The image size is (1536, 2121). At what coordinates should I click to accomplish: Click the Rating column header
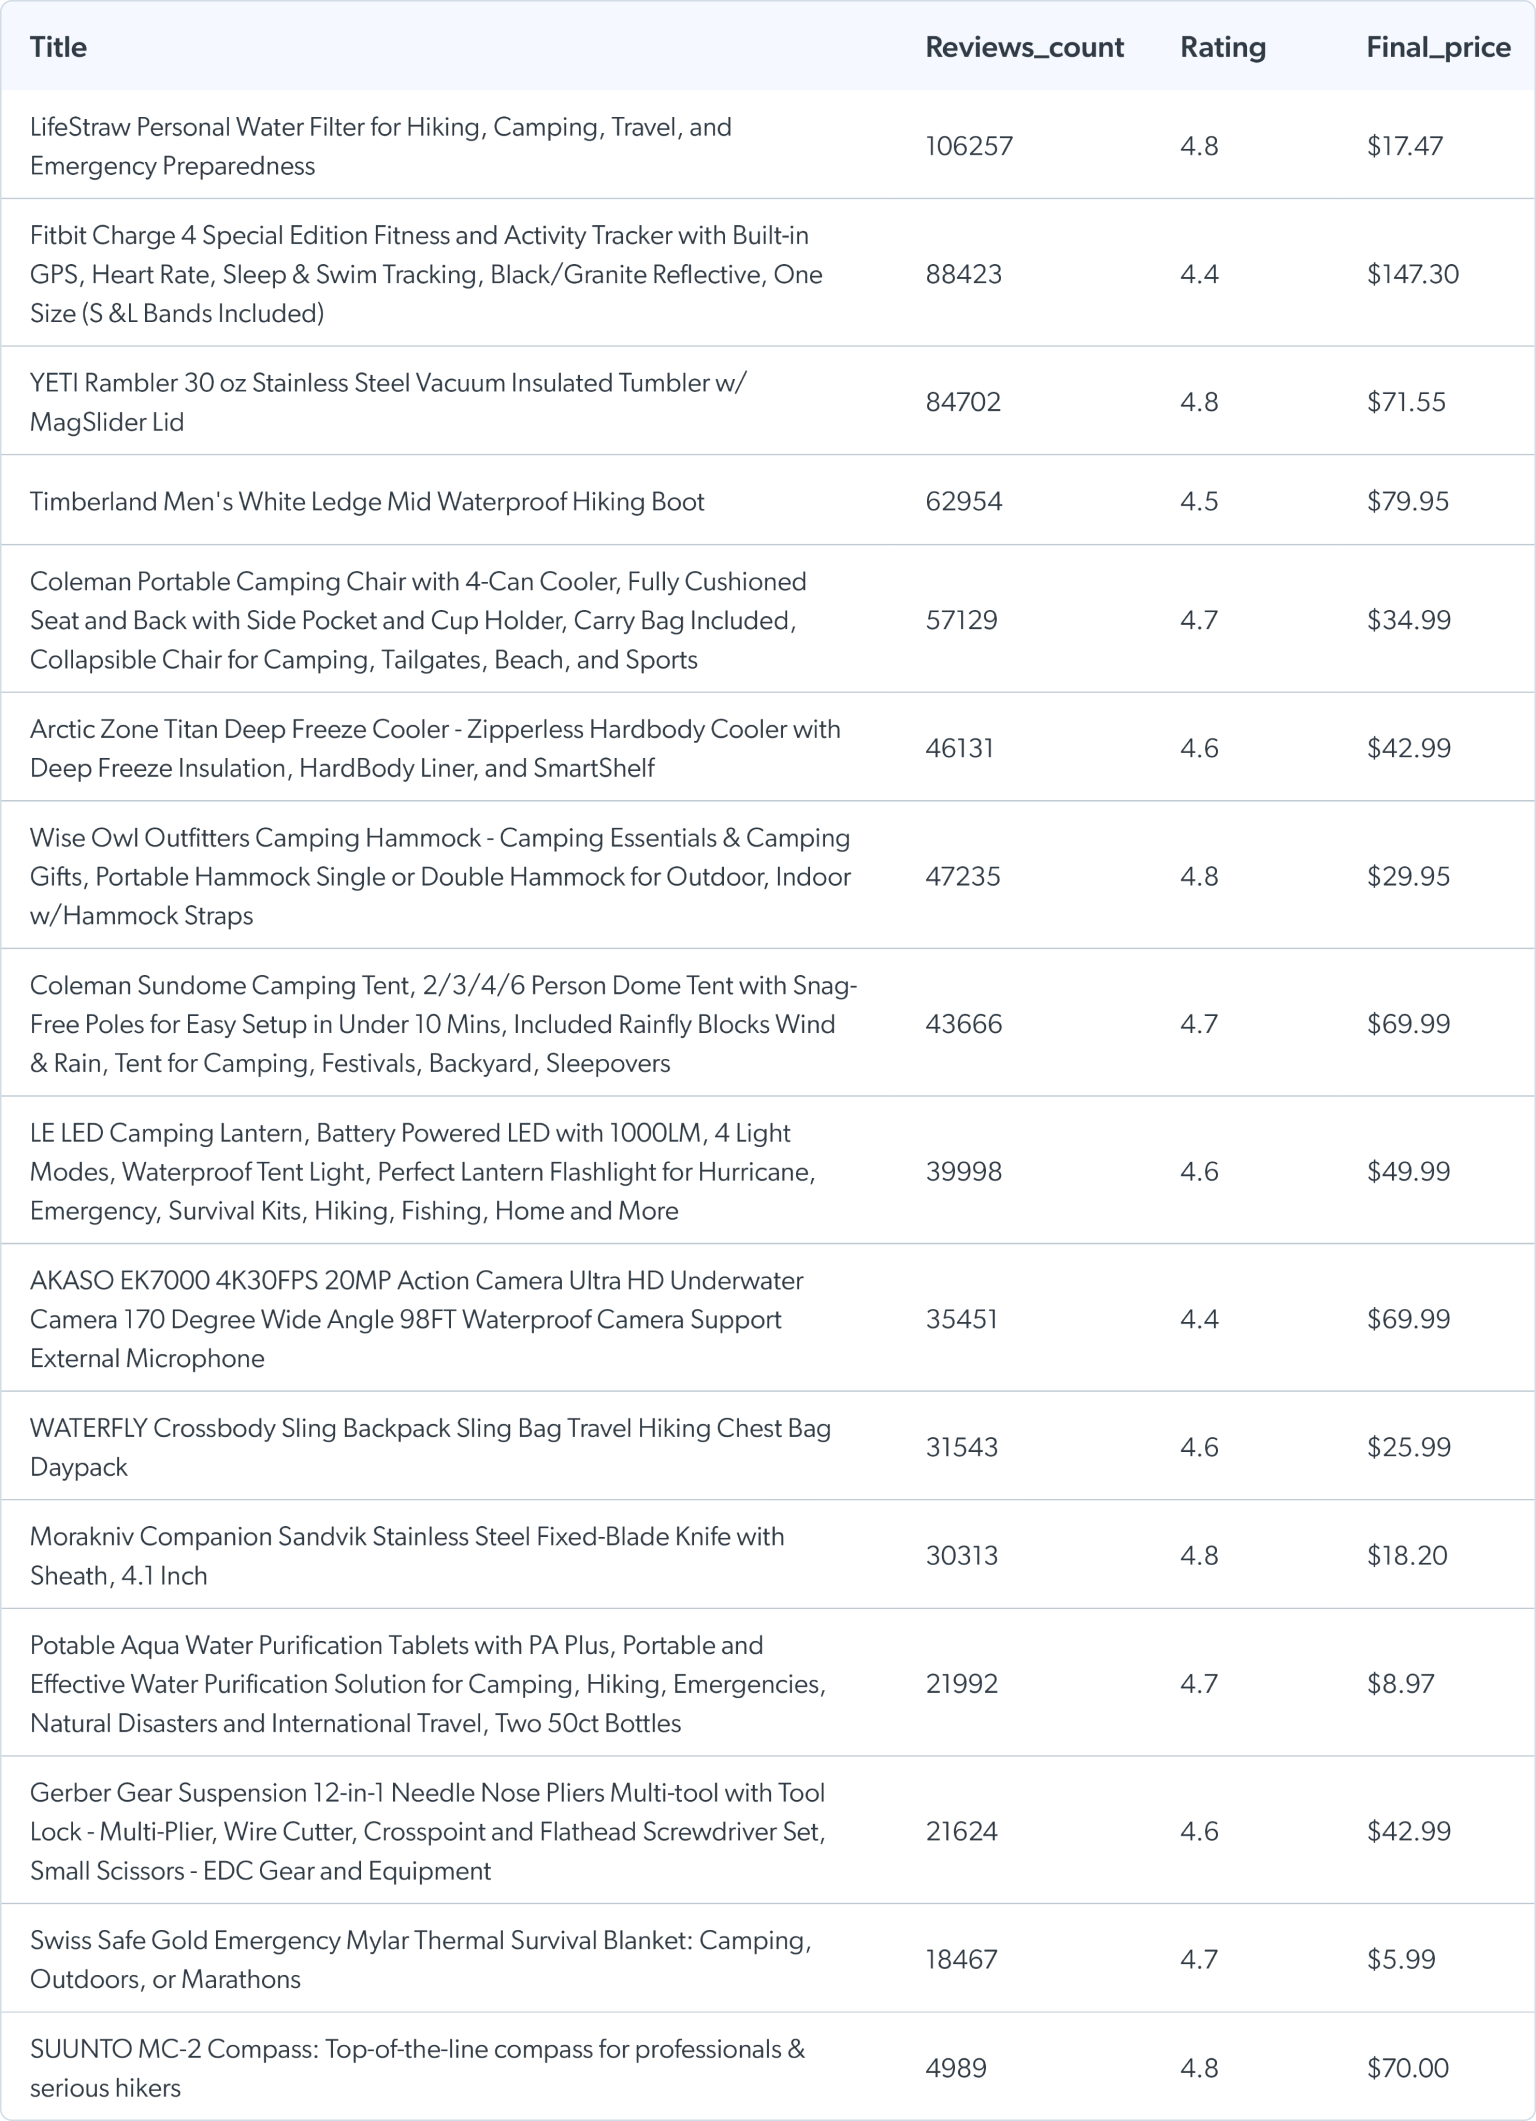tap(1222, 47)
